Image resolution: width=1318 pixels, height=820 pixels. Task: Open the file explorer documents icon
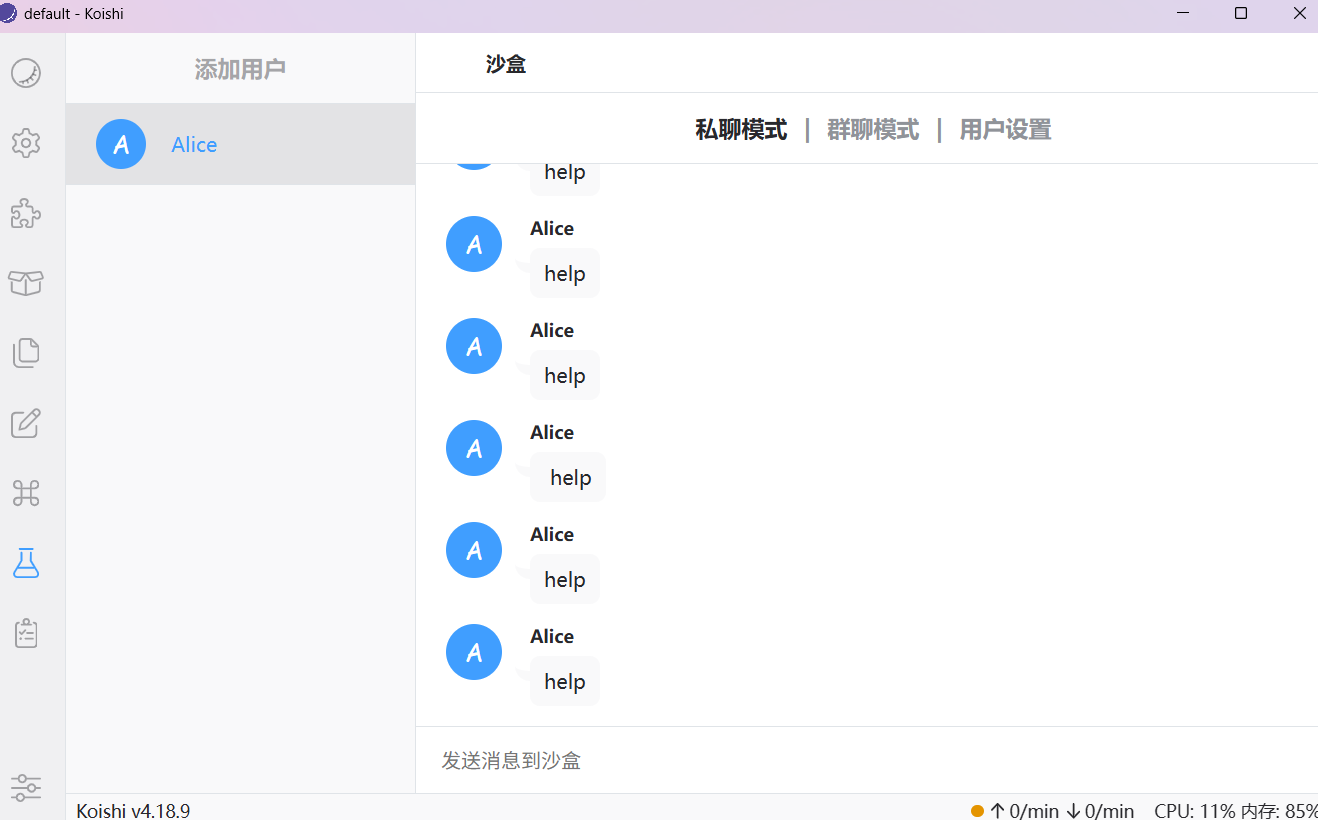coord(26,353)
